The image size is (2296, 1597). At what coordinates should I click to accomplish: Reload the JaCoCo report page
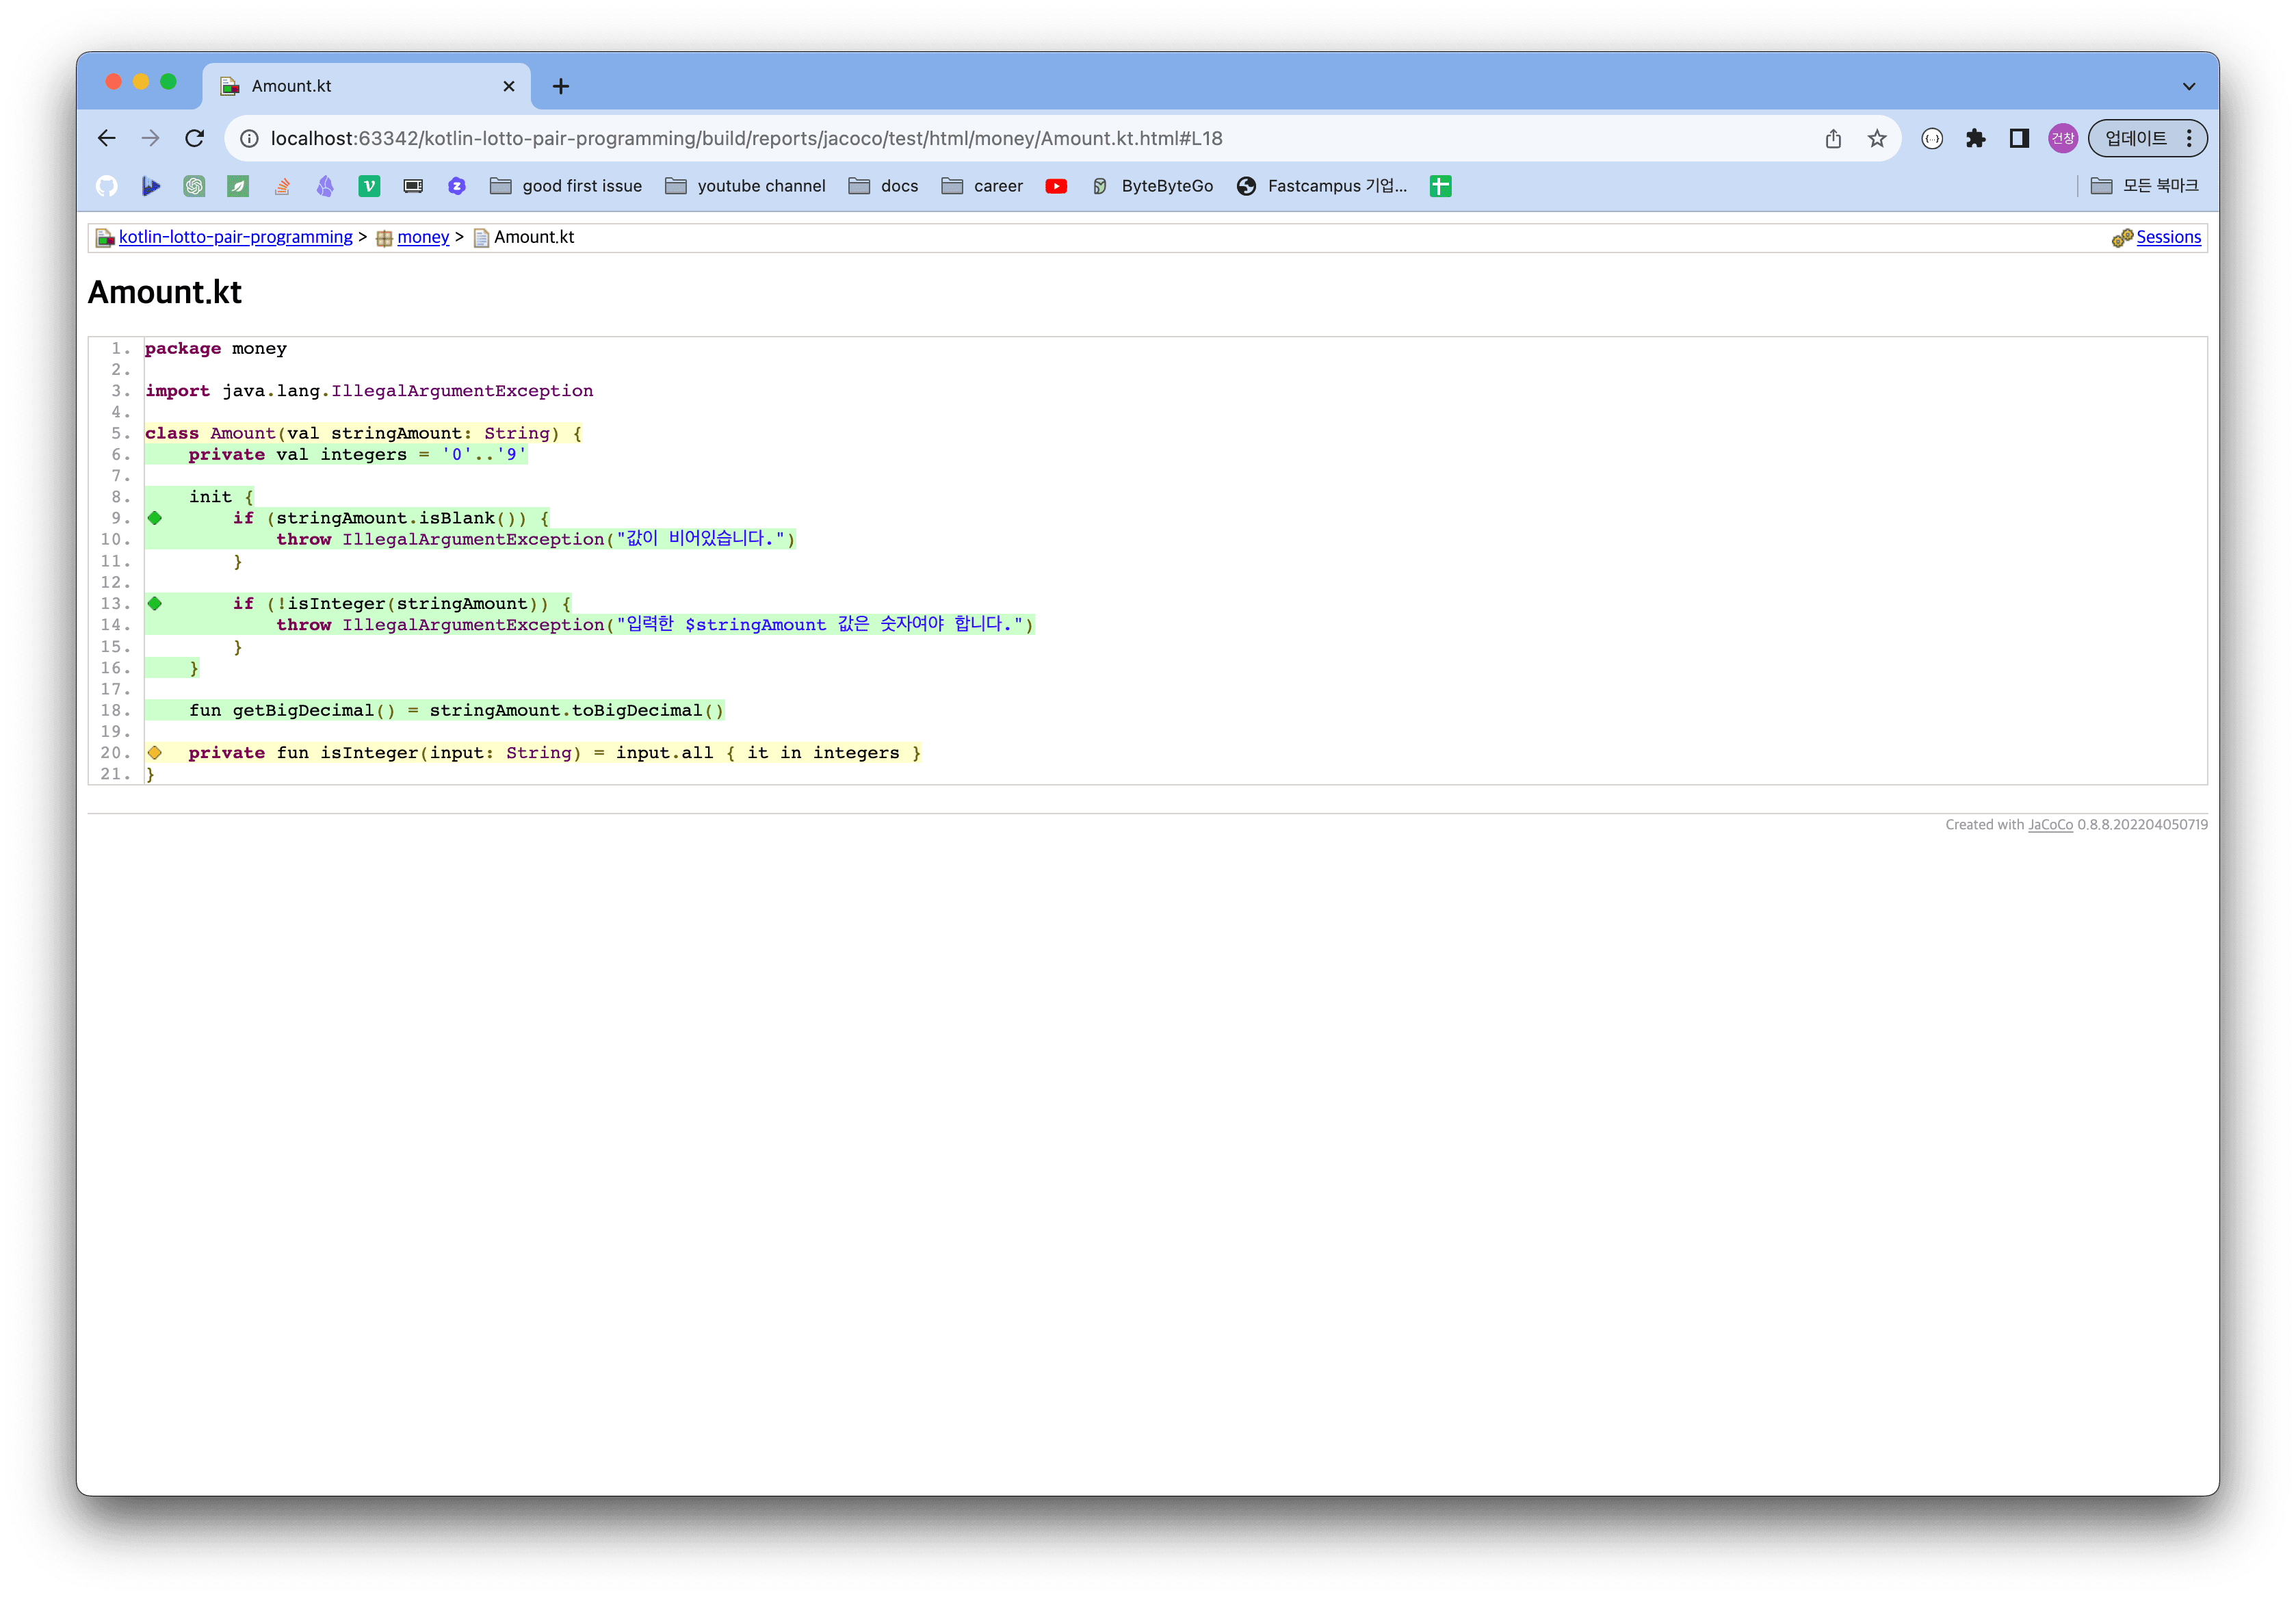coord(195,138)
